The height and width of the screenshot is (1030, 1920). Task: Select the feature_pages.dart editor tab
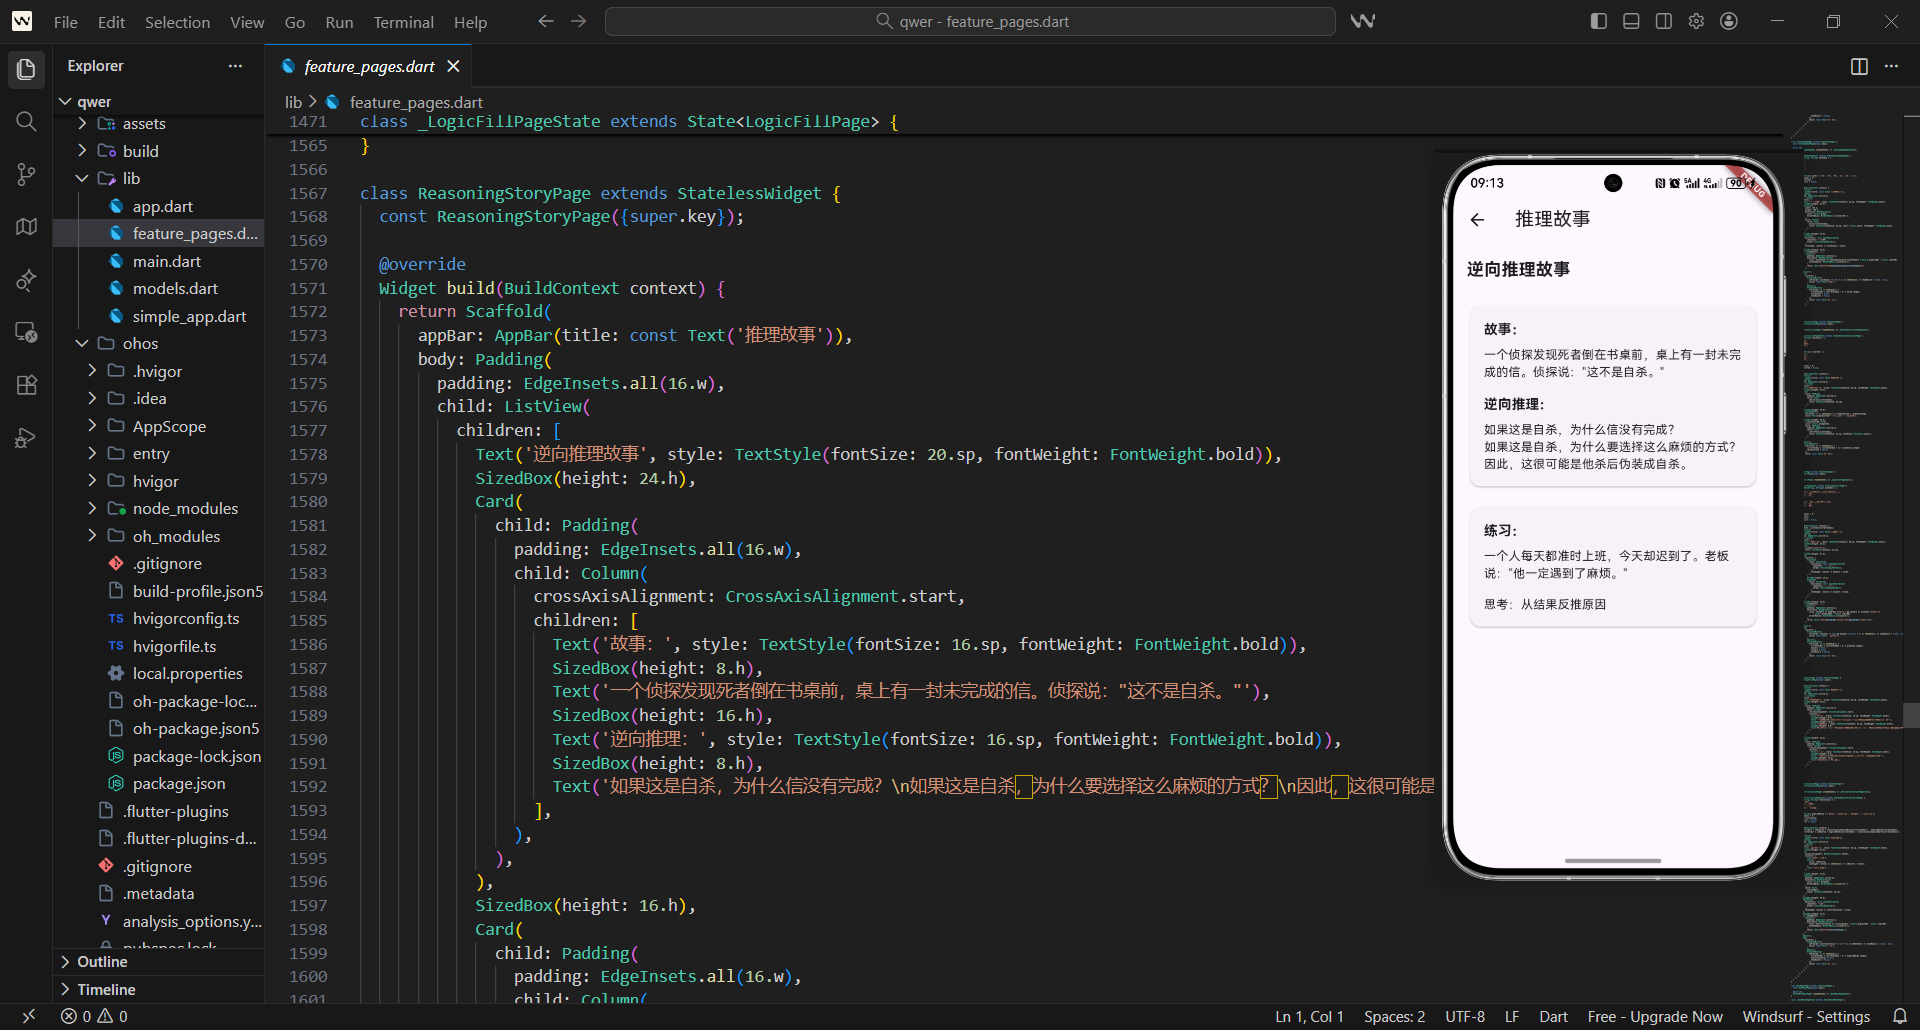point(369,66)
